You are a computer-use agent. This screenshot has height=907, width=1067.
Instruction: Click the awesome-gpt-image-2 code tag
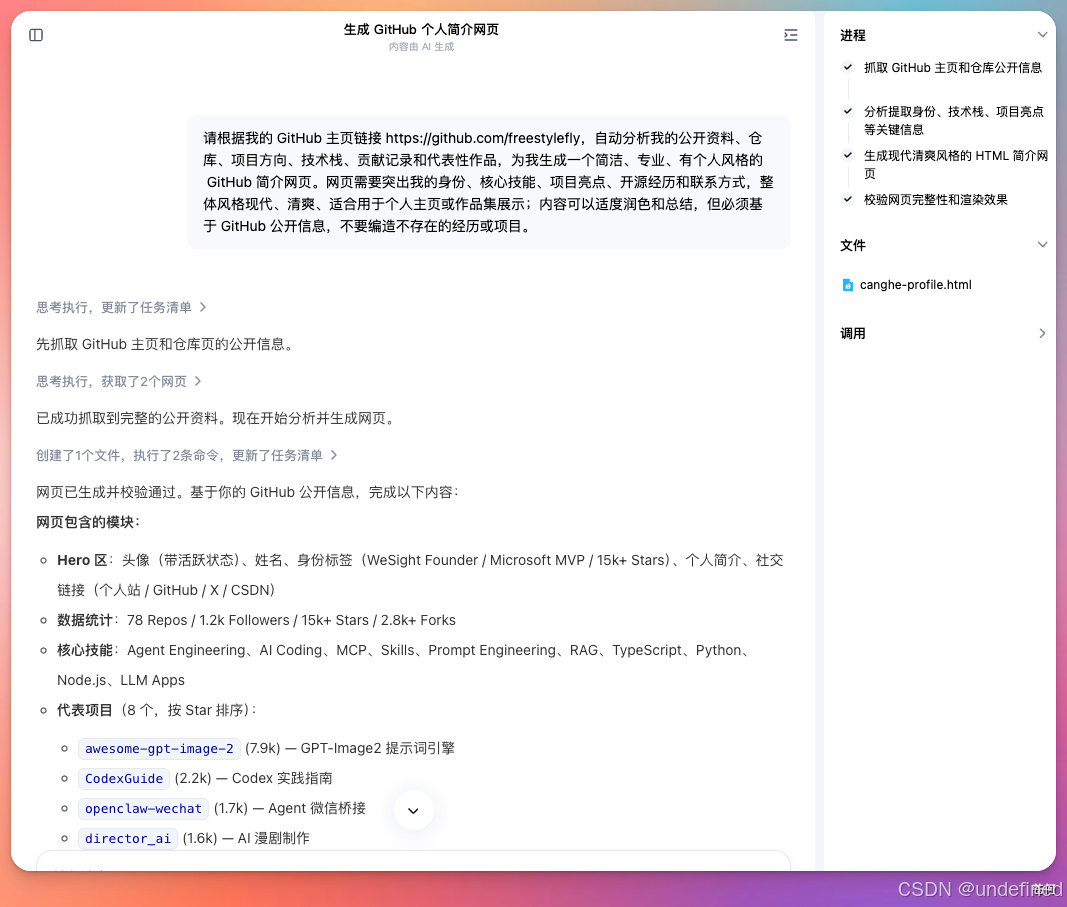159,748
